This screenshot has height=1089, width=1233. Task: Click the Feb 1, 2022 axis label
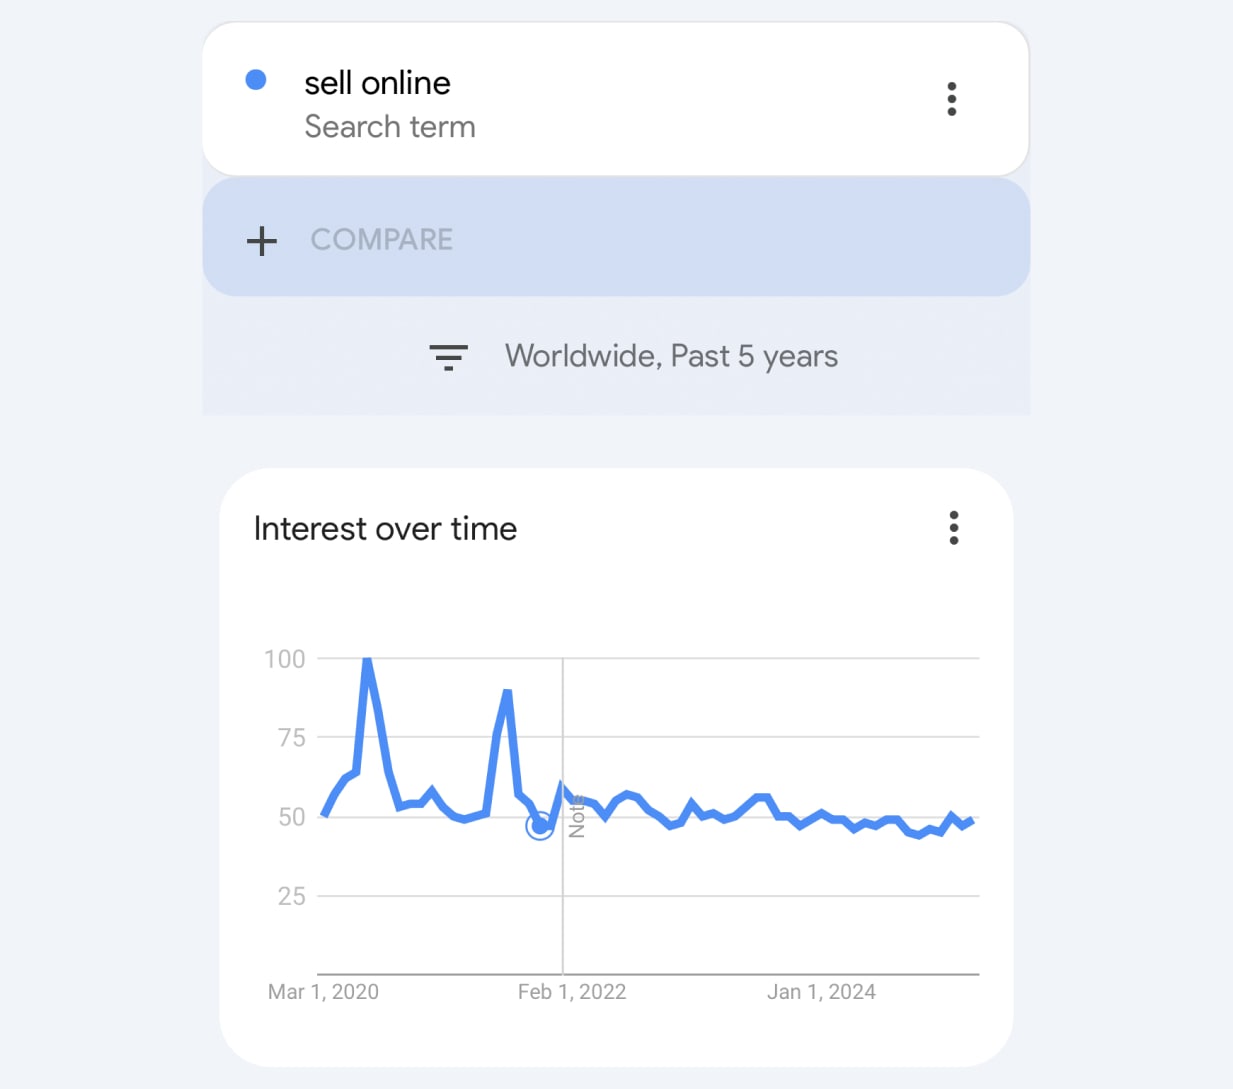tap(572, 991)
